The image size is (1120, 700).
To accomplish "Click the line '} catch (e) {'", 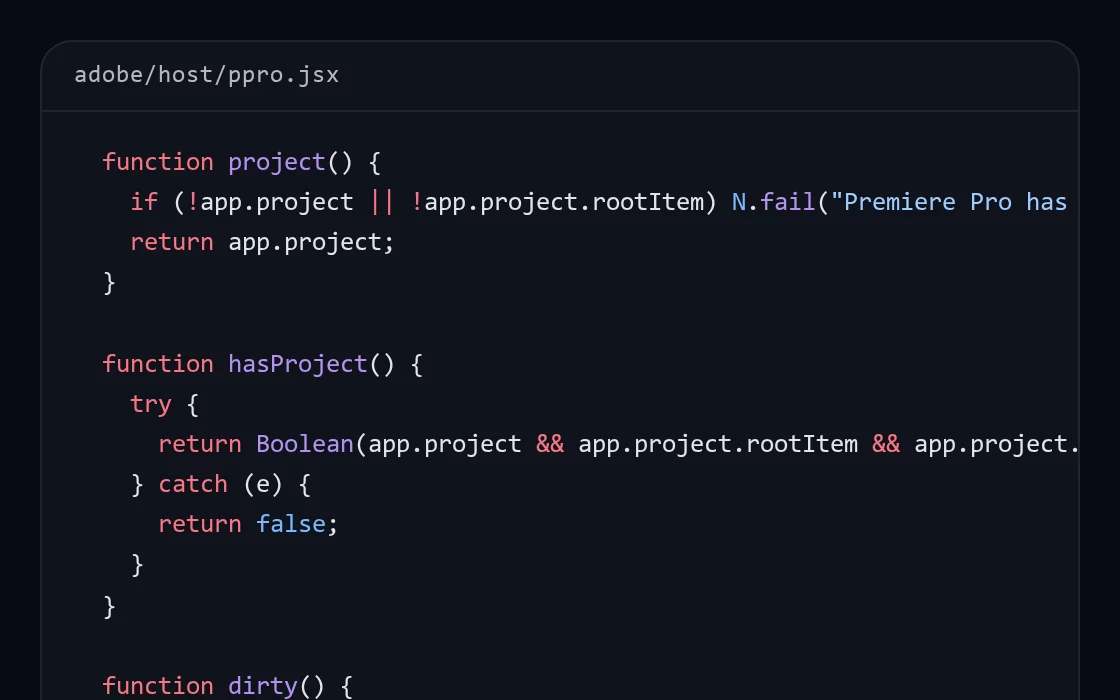I will (x=221, y=484).
